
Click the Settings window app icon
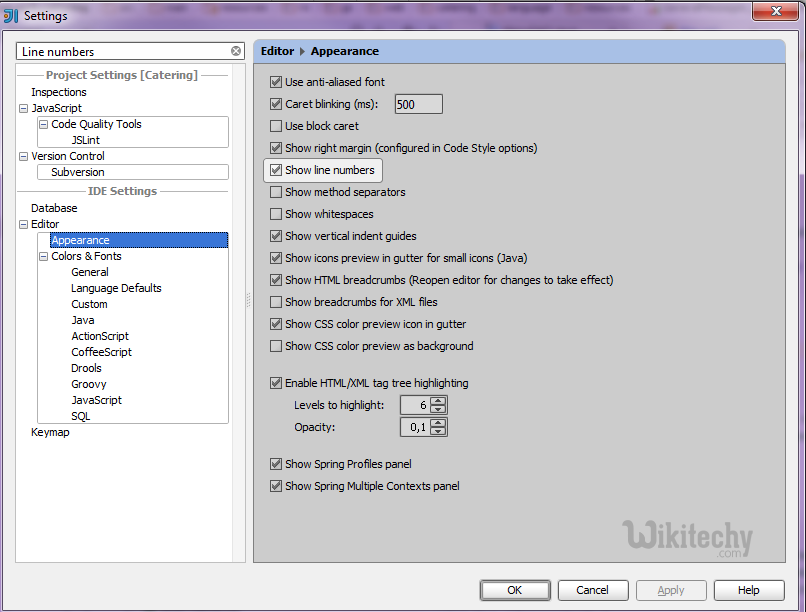point(11,15)
